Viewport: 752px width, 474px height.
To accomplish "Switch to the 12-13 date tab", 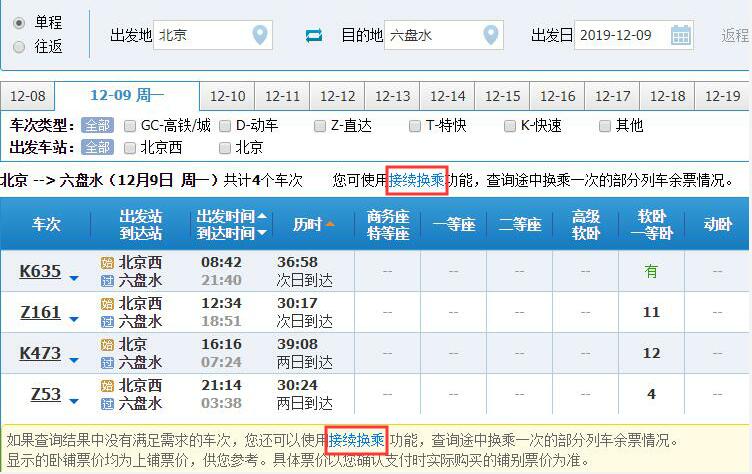I will coord(392,96).
